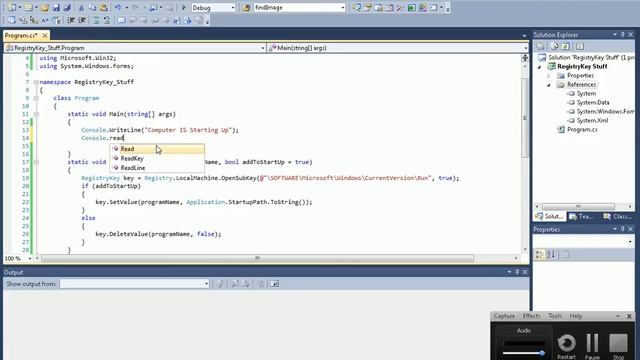The width and height of the screenshot is (640, 360).
Task: Click the code editor horizontal scrollbar
Action: [x=257, y=258]
